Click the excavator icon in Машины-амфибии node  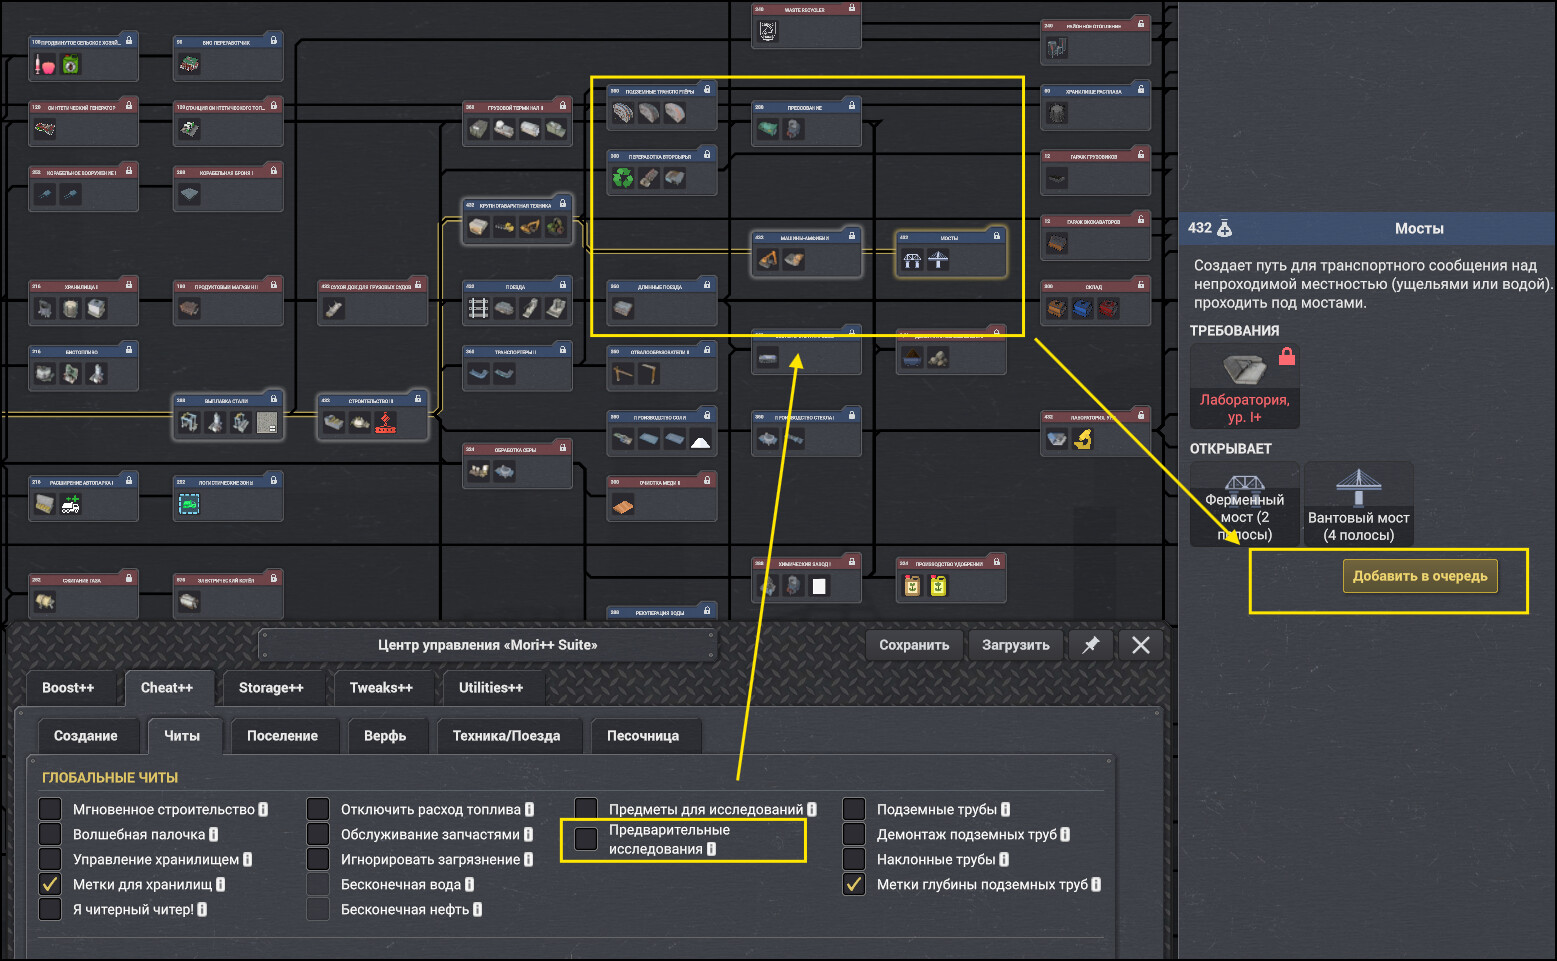[767, 260]
